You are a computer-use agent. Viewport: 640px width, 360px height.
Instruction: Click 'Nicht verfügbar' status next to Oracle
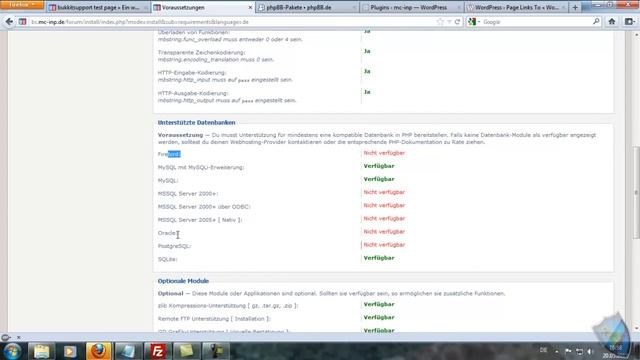(384, 231)
